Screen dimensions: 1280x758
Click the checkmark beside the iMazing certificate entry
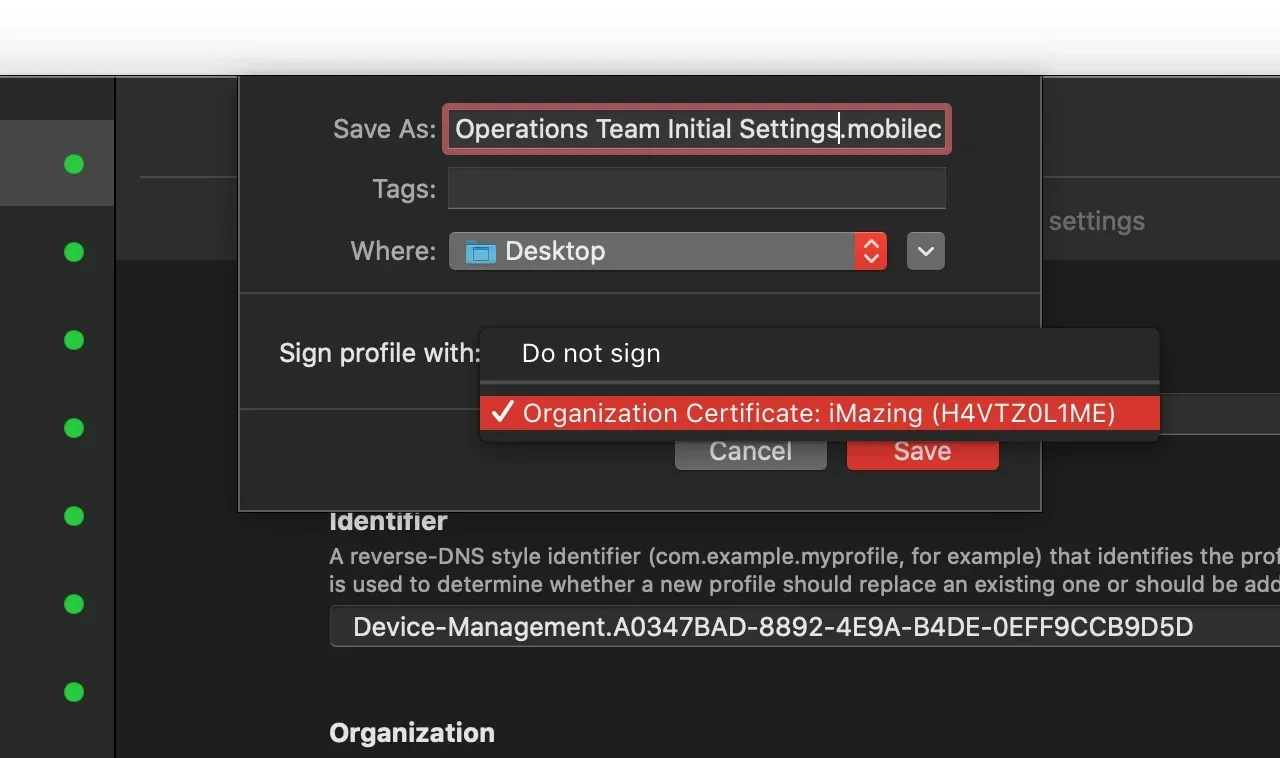pos(502,412)
